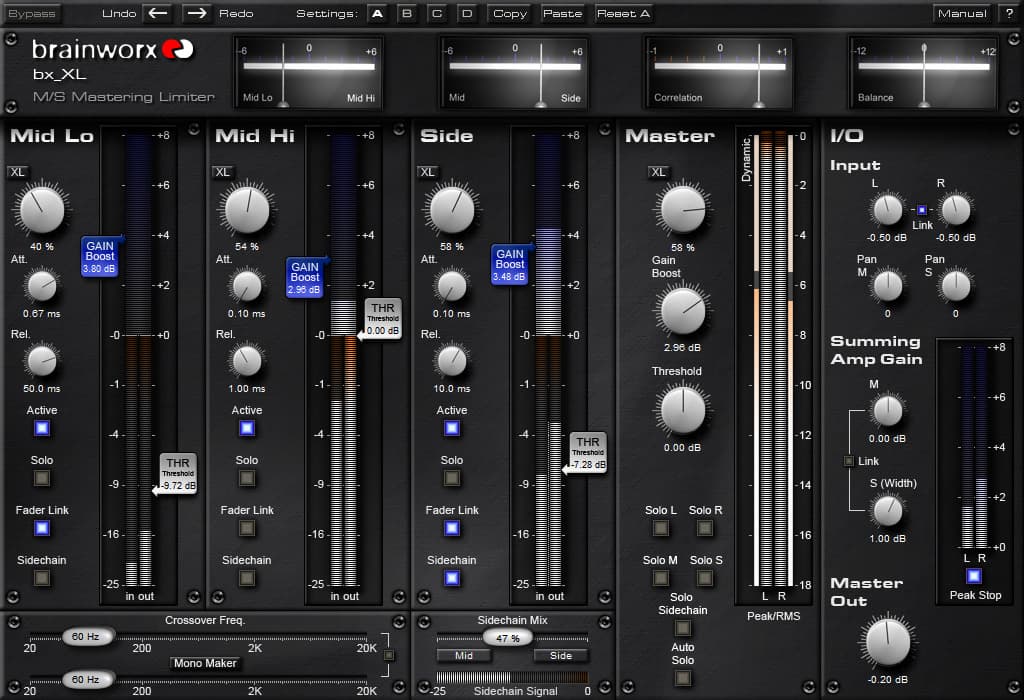Click the Copy settings button
1024x700 pixels.
tap(509, 13)
